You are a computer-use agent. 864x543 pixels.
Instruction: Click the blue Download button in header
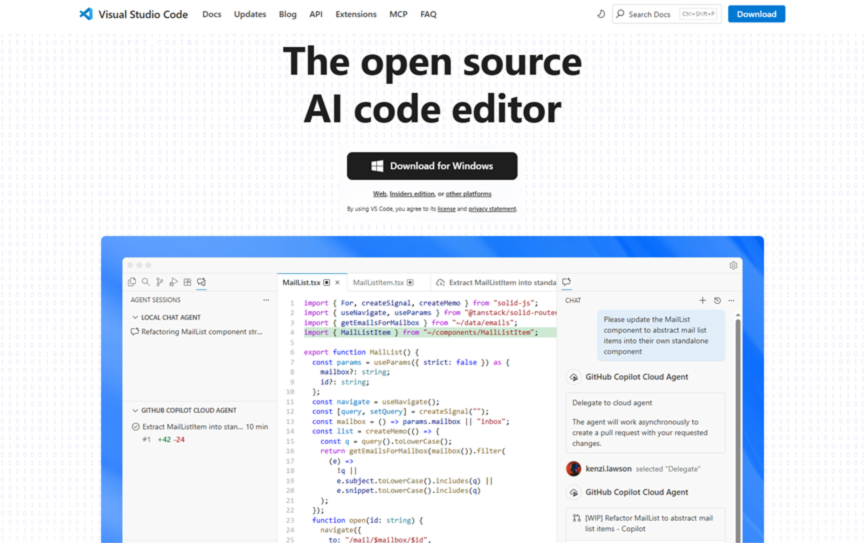click(x=756, y=14)
